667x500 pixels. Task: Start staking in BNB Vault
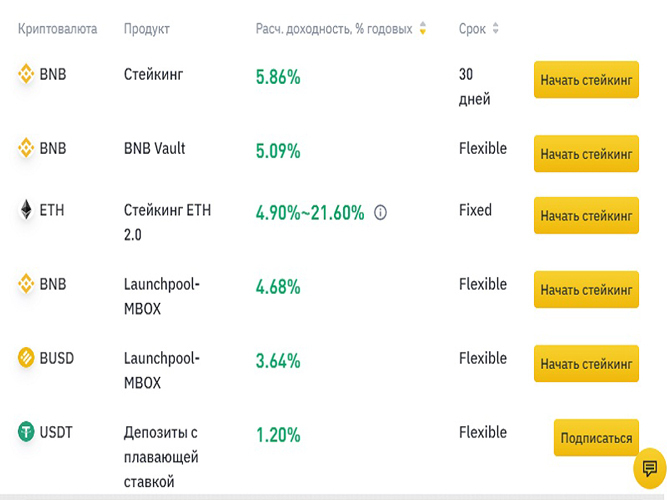[586, 154]
